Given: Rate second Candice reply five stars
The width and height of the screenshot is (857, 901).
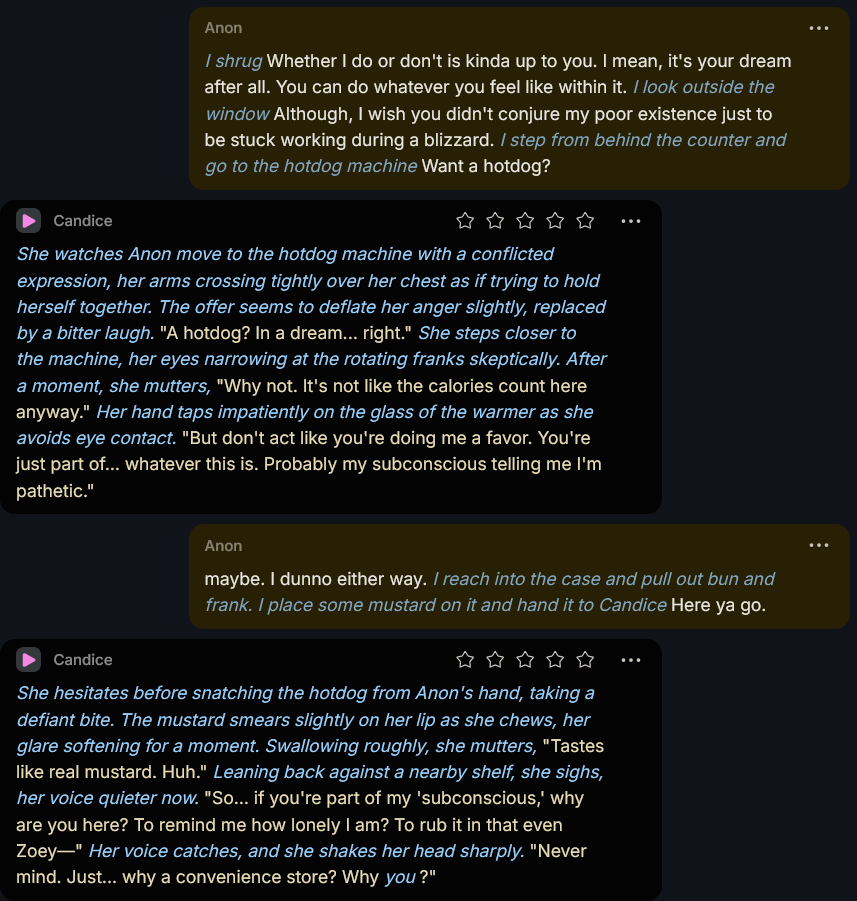Looking at the screenshot, I should pyautogui.click(x=585, y=660).
